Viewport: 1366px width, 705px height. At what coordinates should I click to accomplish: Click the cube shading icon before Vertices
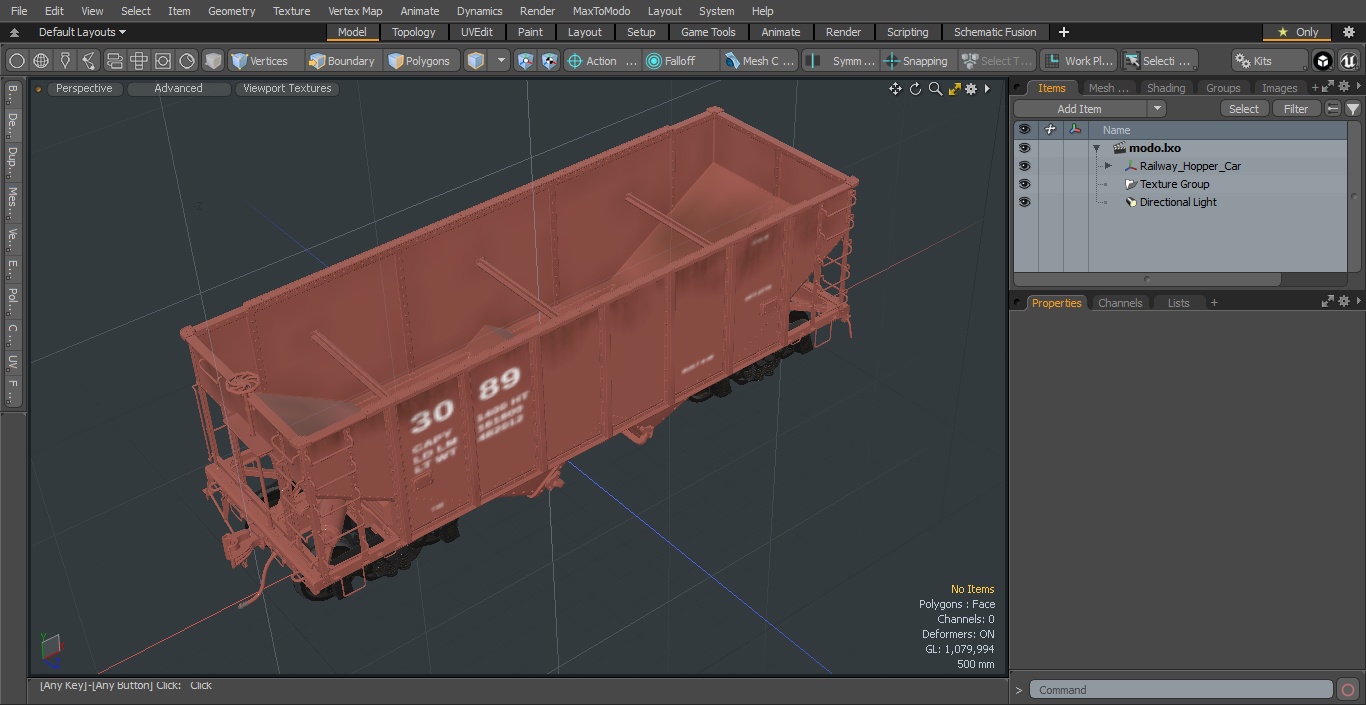(x=213, y=61)
